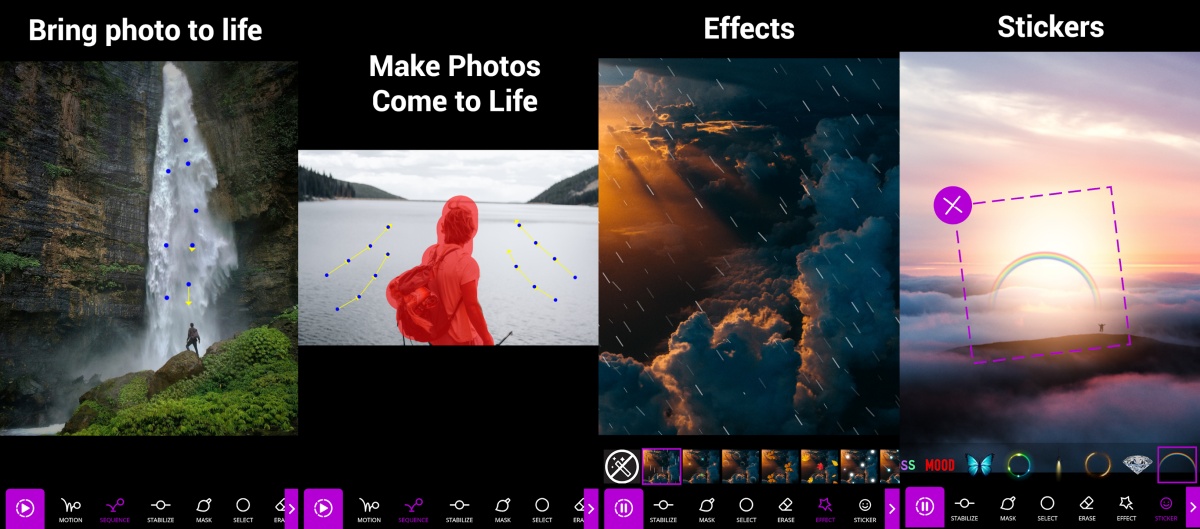Image resolution: width=1200 pixels, height=529 pixels.
Task: Activate highlighted Sticker tab in the Stickers toolbar
Action: pos(1166,508)
